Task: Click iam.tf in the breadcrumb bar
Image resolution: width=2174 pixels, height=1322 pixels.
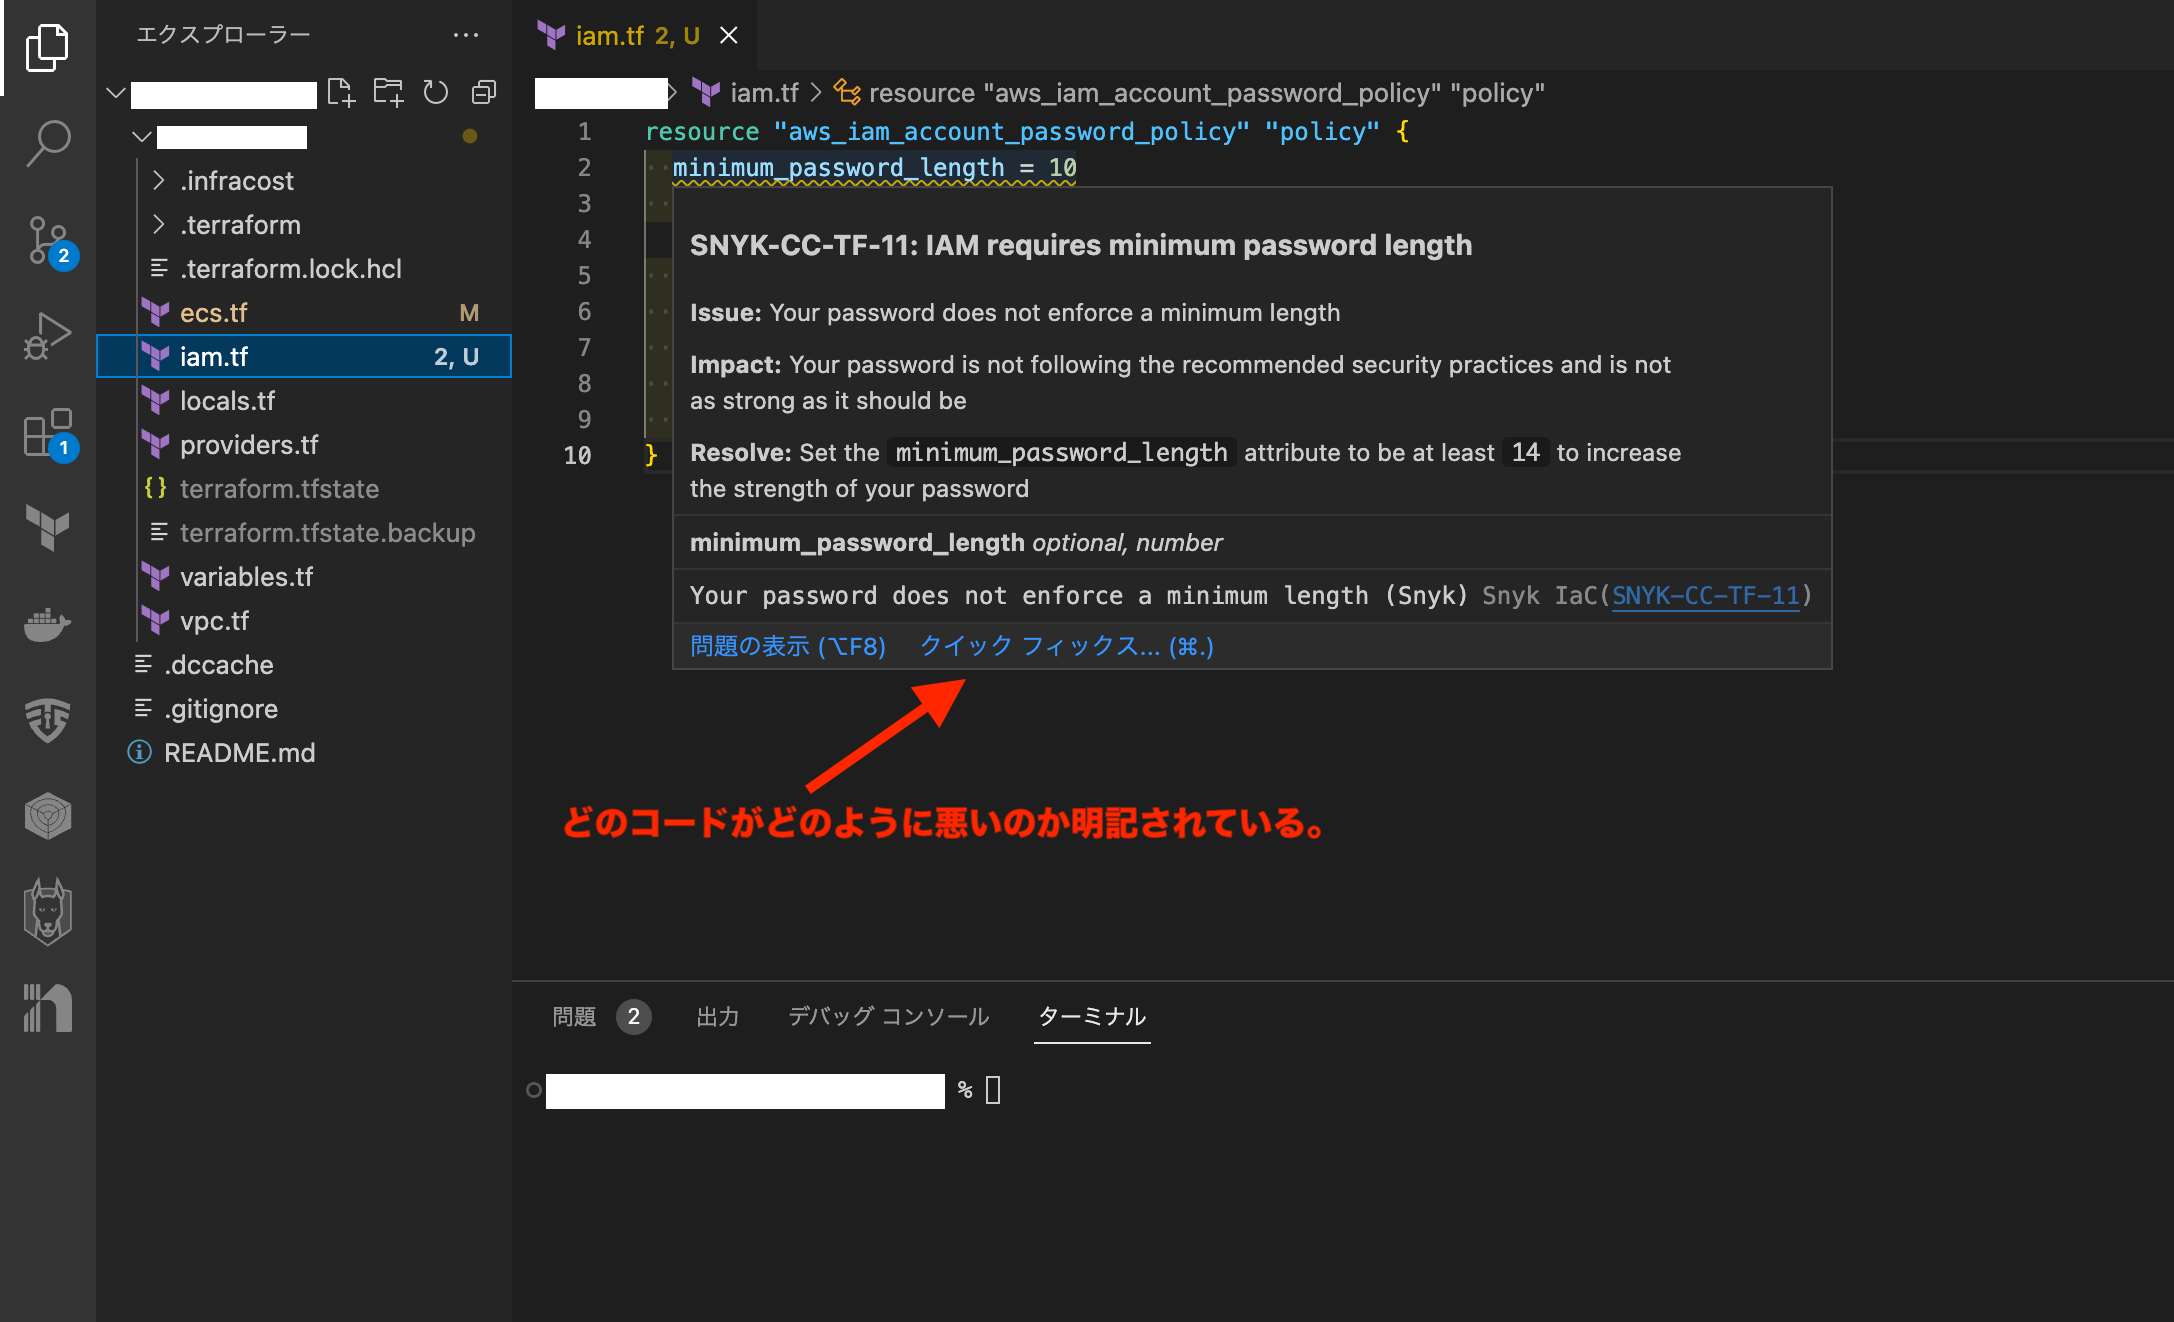Action: 764,93
